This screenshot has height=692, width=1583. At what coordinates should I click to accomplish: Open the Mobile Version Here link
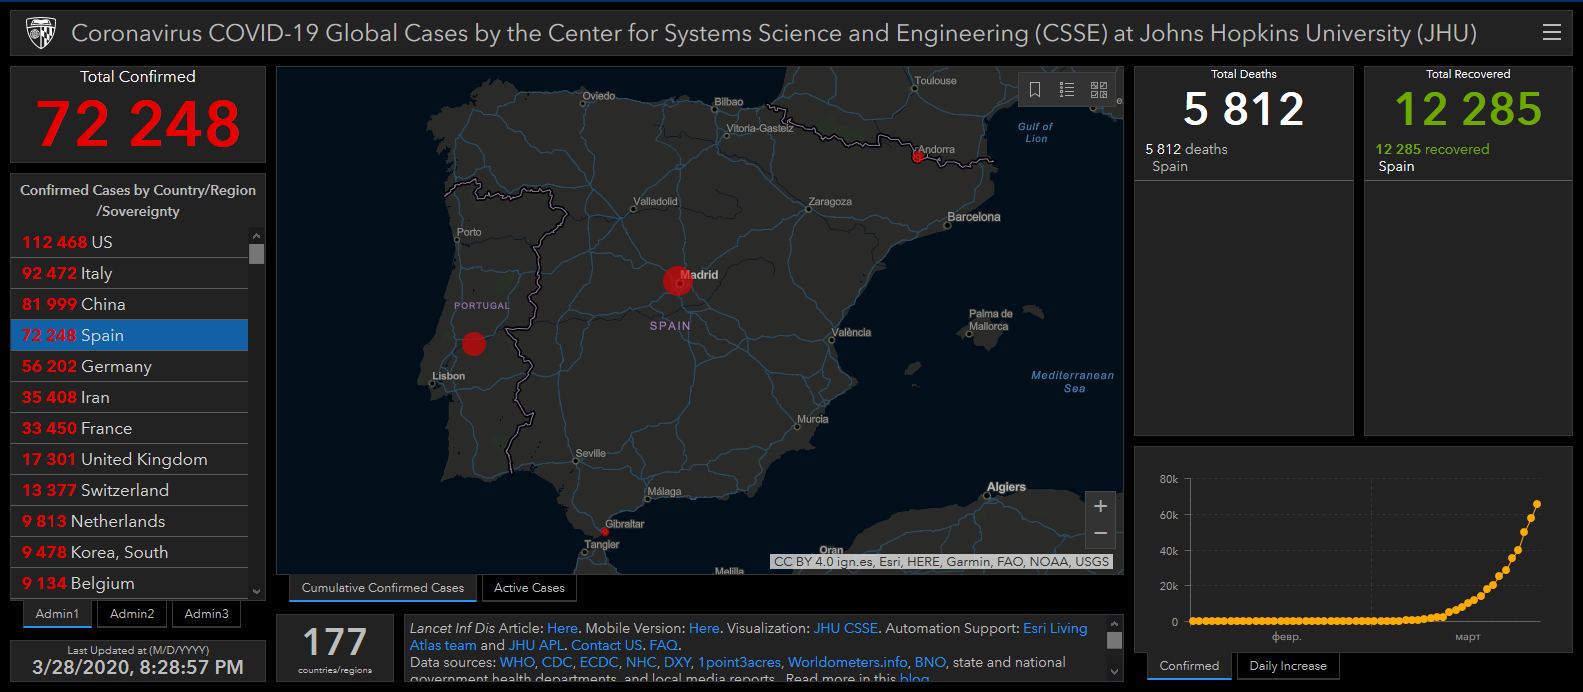coord(704,628)
